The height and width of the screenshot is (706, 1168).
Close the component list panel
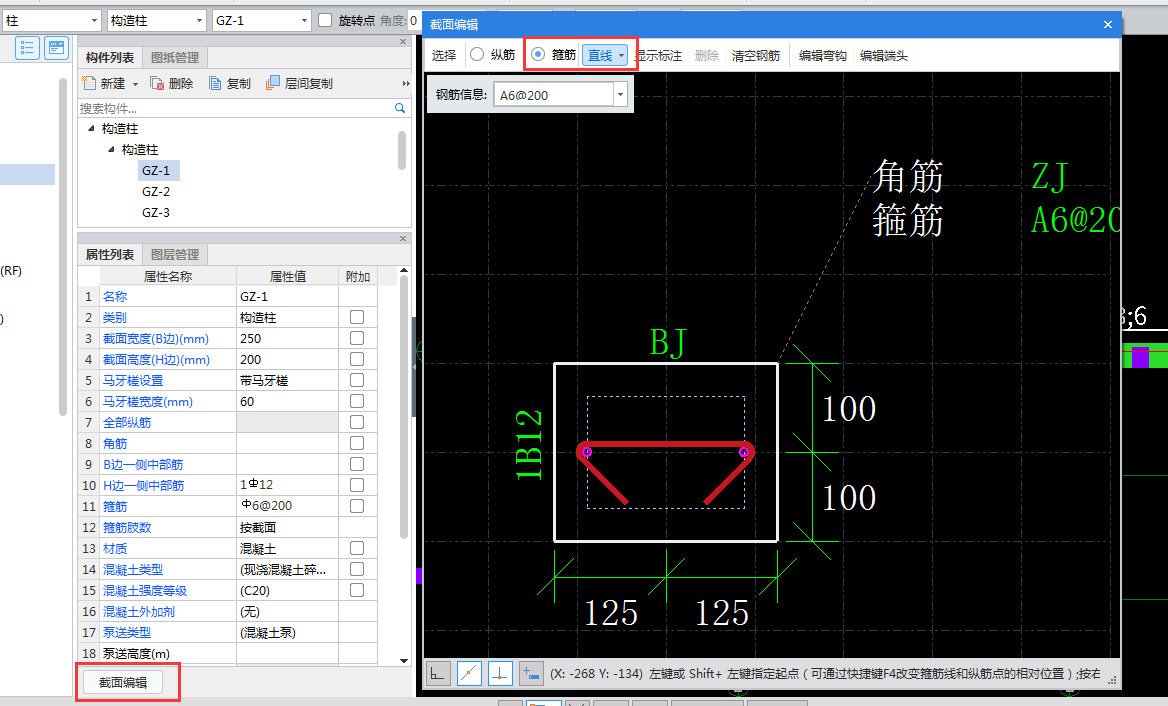[x=403, y=42]
